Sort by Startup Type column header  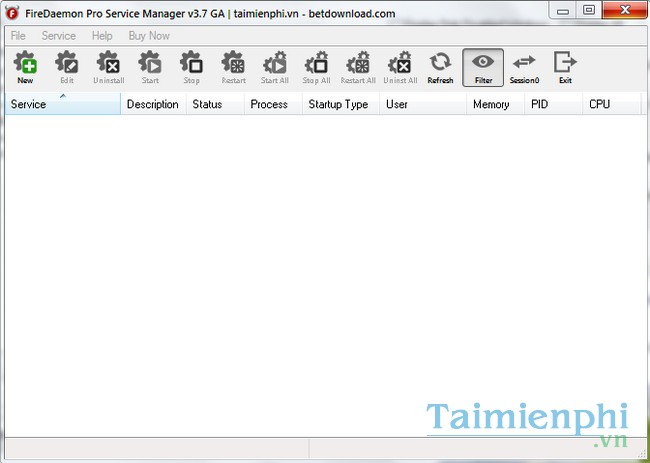pyautogui.click(x=338, y=104)
